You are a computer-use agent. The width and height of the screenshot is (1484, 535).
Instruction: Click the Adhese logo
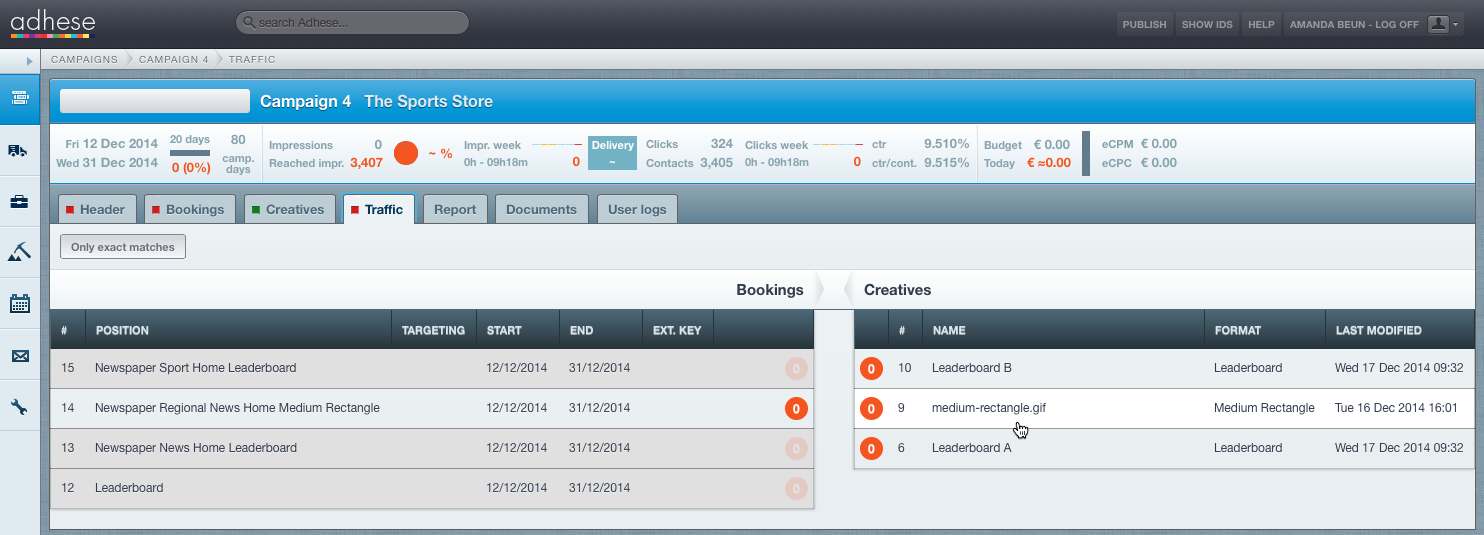[x=51, y=23]
